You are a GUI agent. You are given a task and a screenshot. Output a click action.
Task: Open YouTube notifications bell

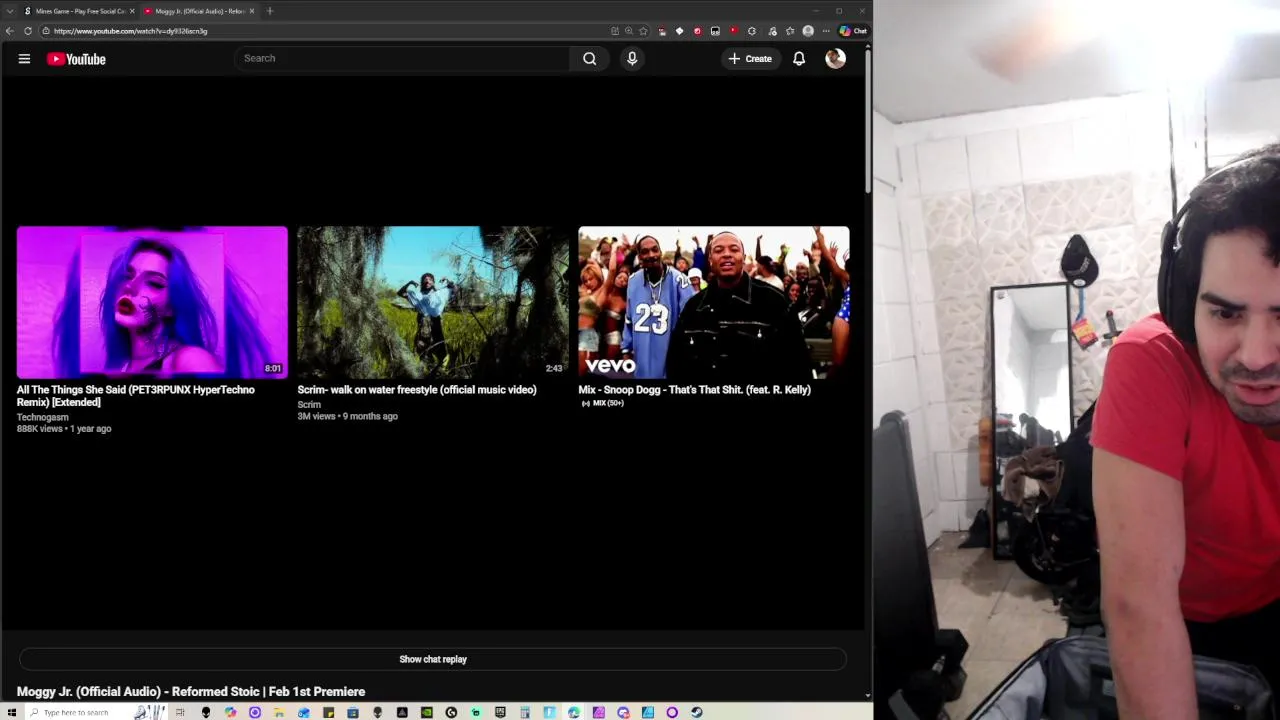799,59
